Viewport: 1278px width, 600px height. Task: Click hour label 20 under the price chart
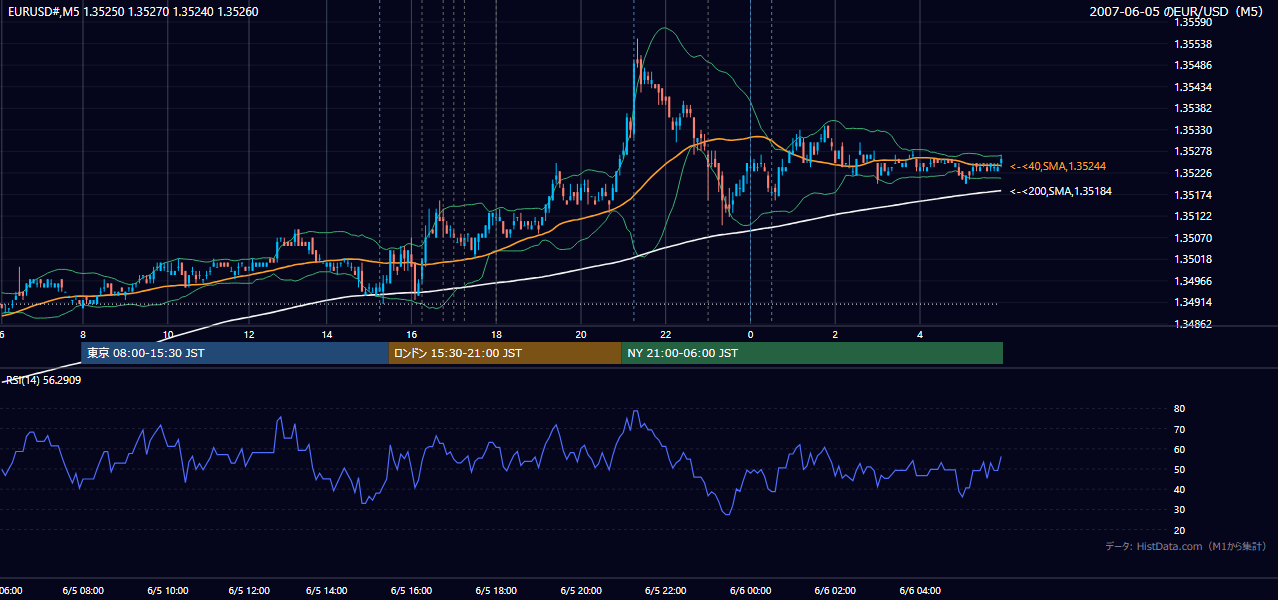click(x=581, y=334)
